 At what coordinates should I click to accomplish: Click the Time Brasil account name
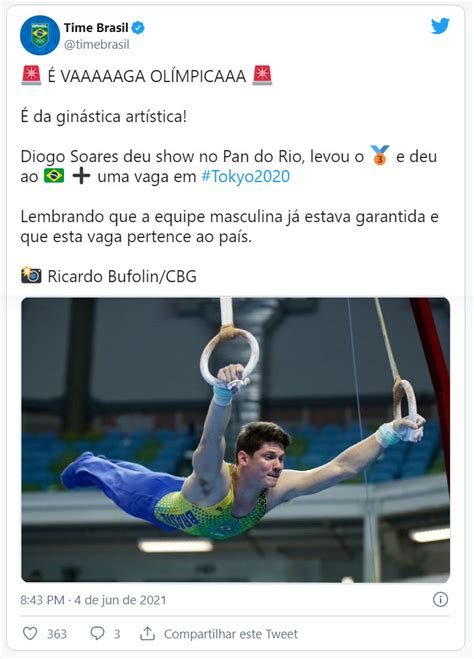point(96,28)
